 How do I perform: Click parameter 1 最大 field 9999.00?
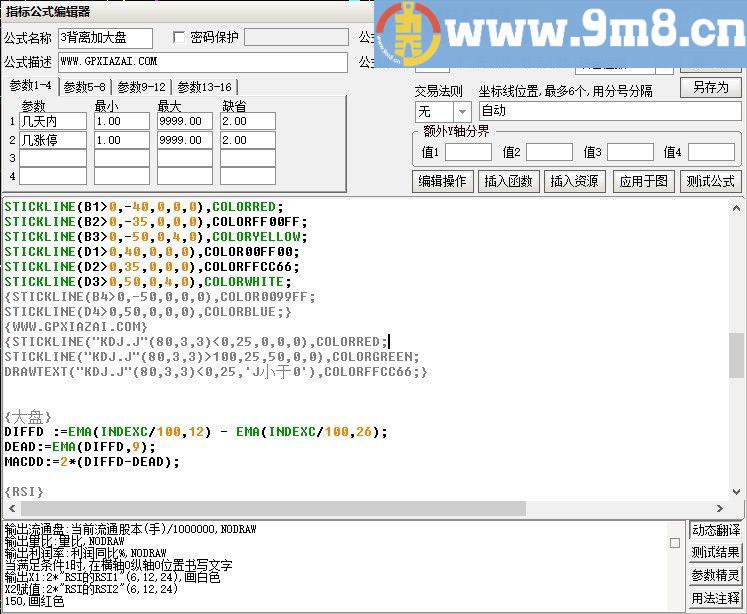coord(185,121)
